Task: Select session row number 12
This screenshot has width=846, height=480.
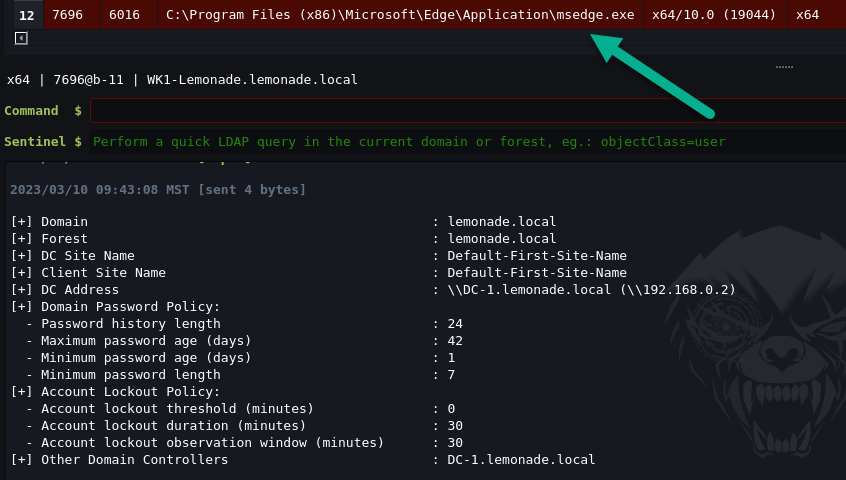Action: point(27,15)
